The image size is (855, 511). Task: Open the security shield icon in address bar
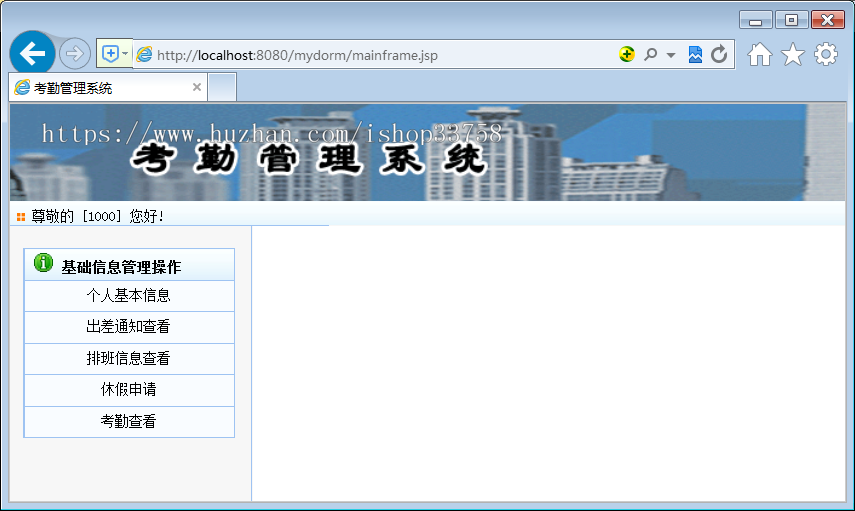[x=110, y=53]
